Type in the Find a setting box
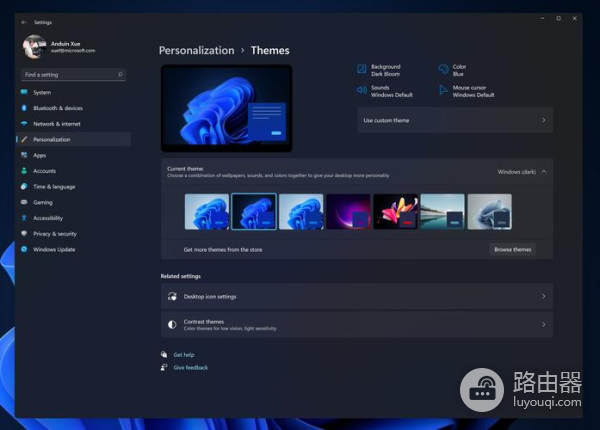Image resolution: width=600 pixels, height=430 pixels. (x=72, y=74)
